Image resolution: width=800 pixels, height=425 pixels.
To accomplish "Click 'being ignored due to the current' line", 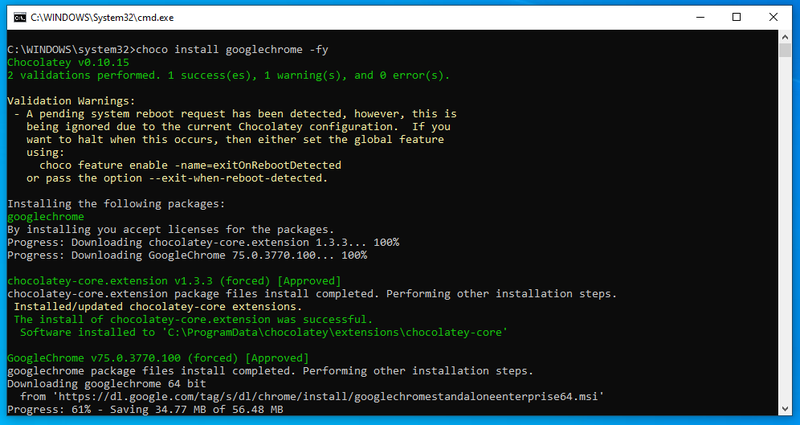I will (238, 127).
